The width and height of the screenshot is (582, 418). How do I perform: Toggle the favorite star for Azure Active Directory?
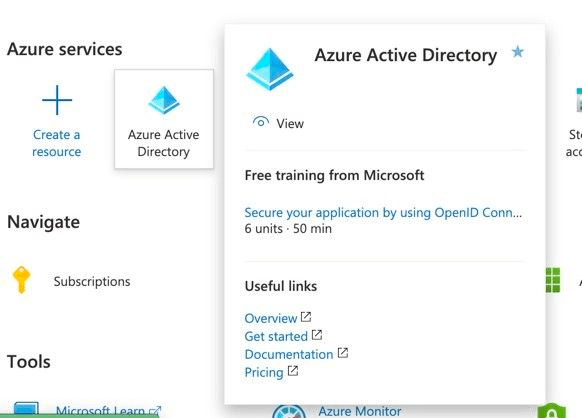pyautogui.click(x=518, y=52)
